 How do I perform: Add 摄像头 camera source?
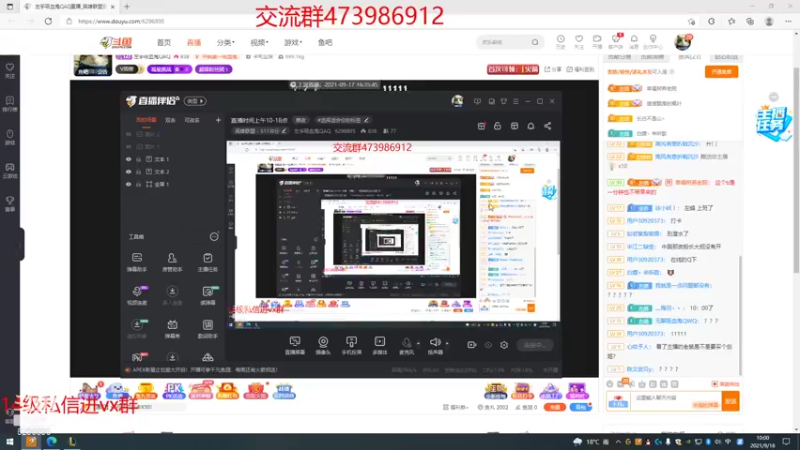point(323,345)
